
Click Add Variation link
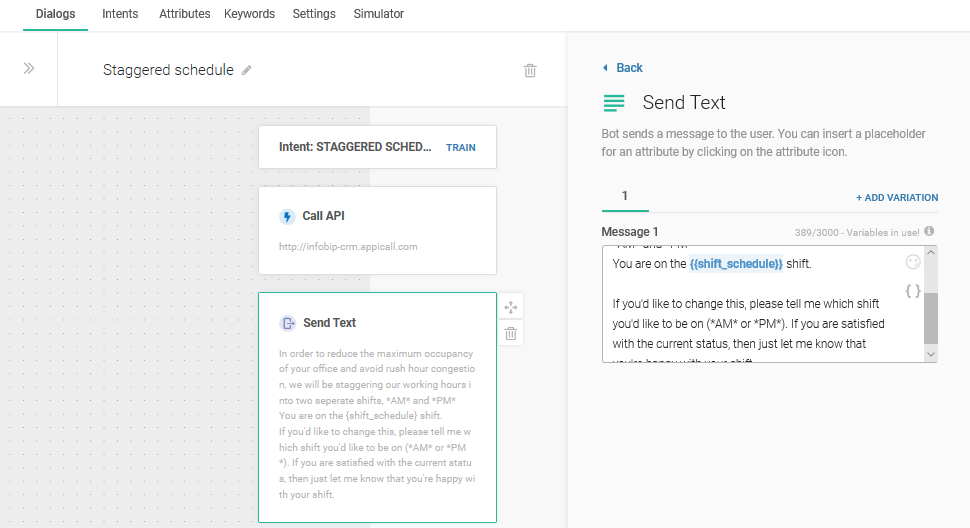pos(897,198)
